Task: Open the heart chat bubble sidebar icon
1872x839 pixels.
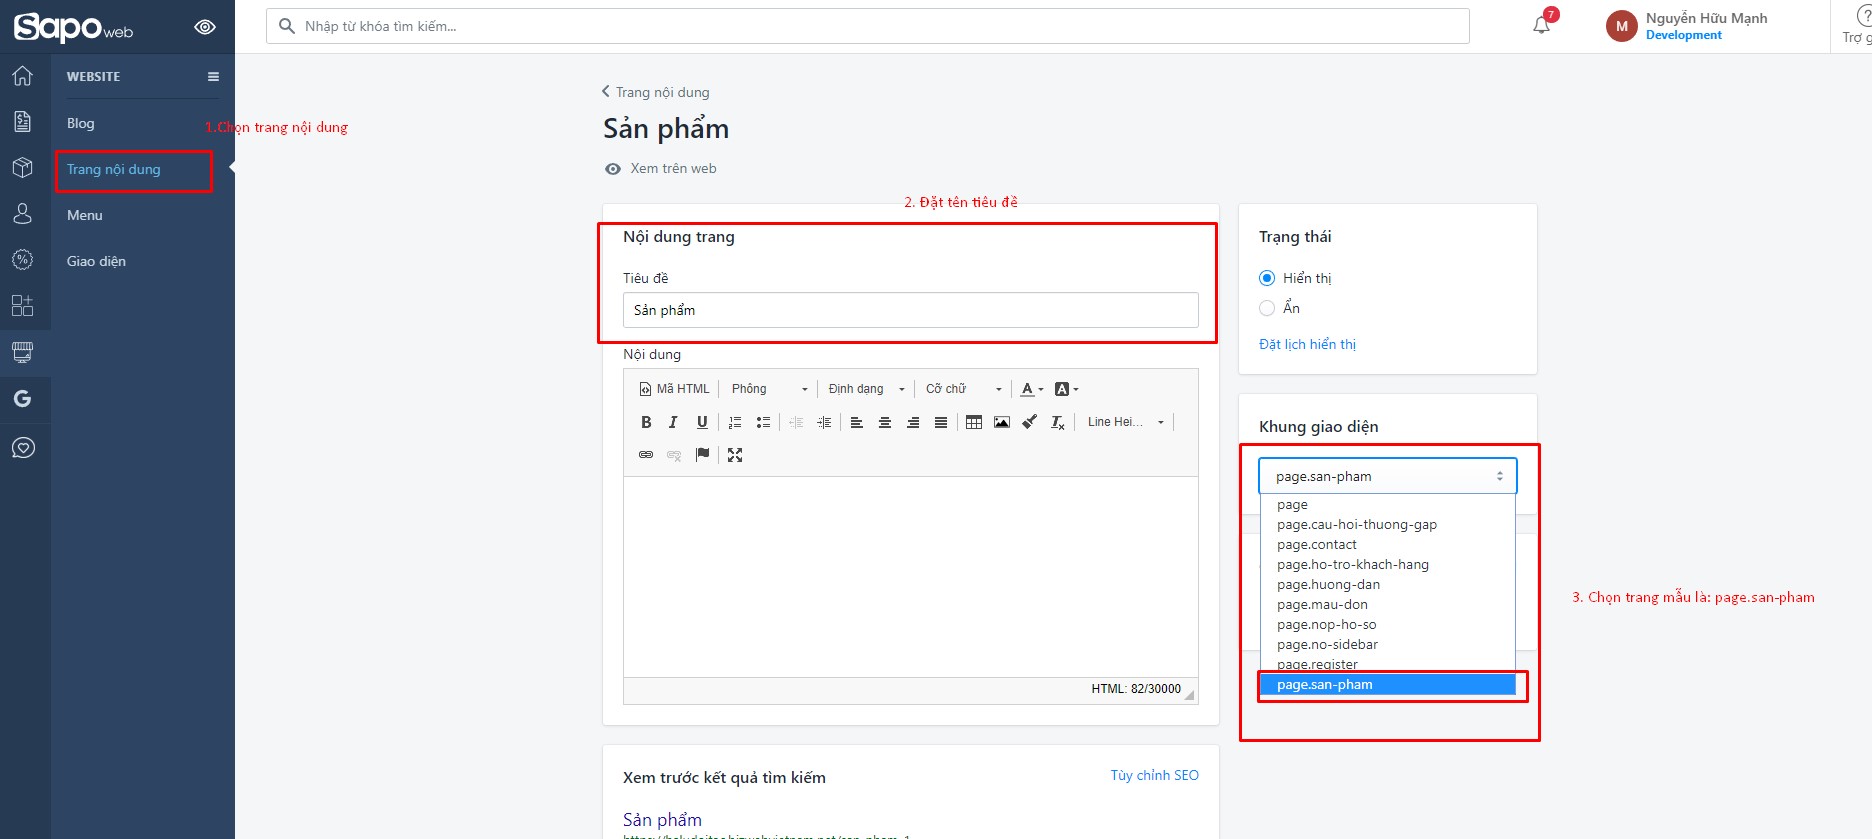Action: point(22,448)
